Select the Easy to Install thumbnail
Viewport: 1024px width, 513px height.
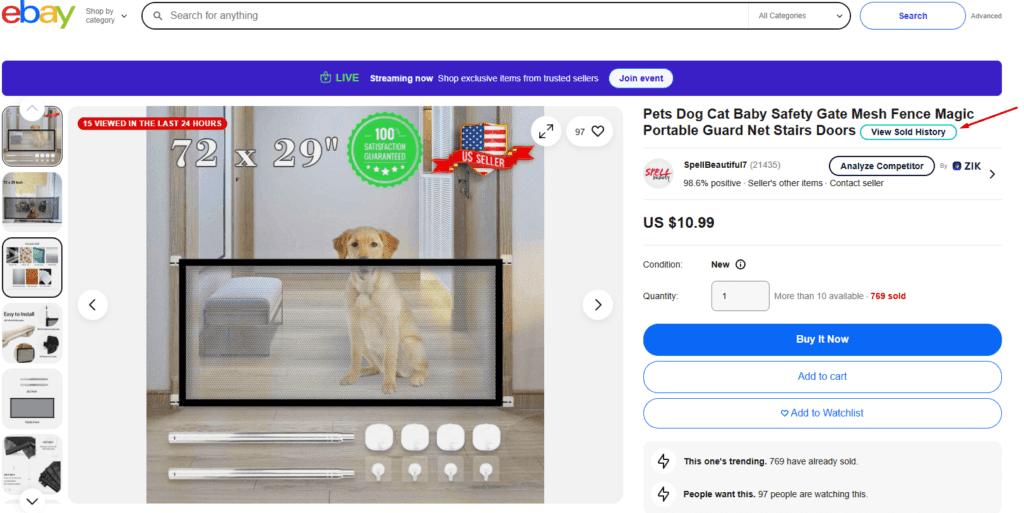32,333
